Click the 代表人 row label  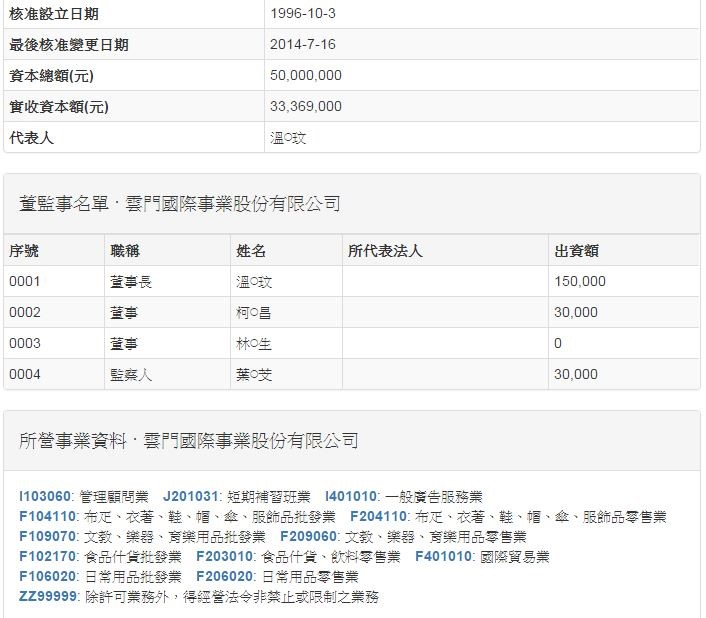(x=32, y=137)
